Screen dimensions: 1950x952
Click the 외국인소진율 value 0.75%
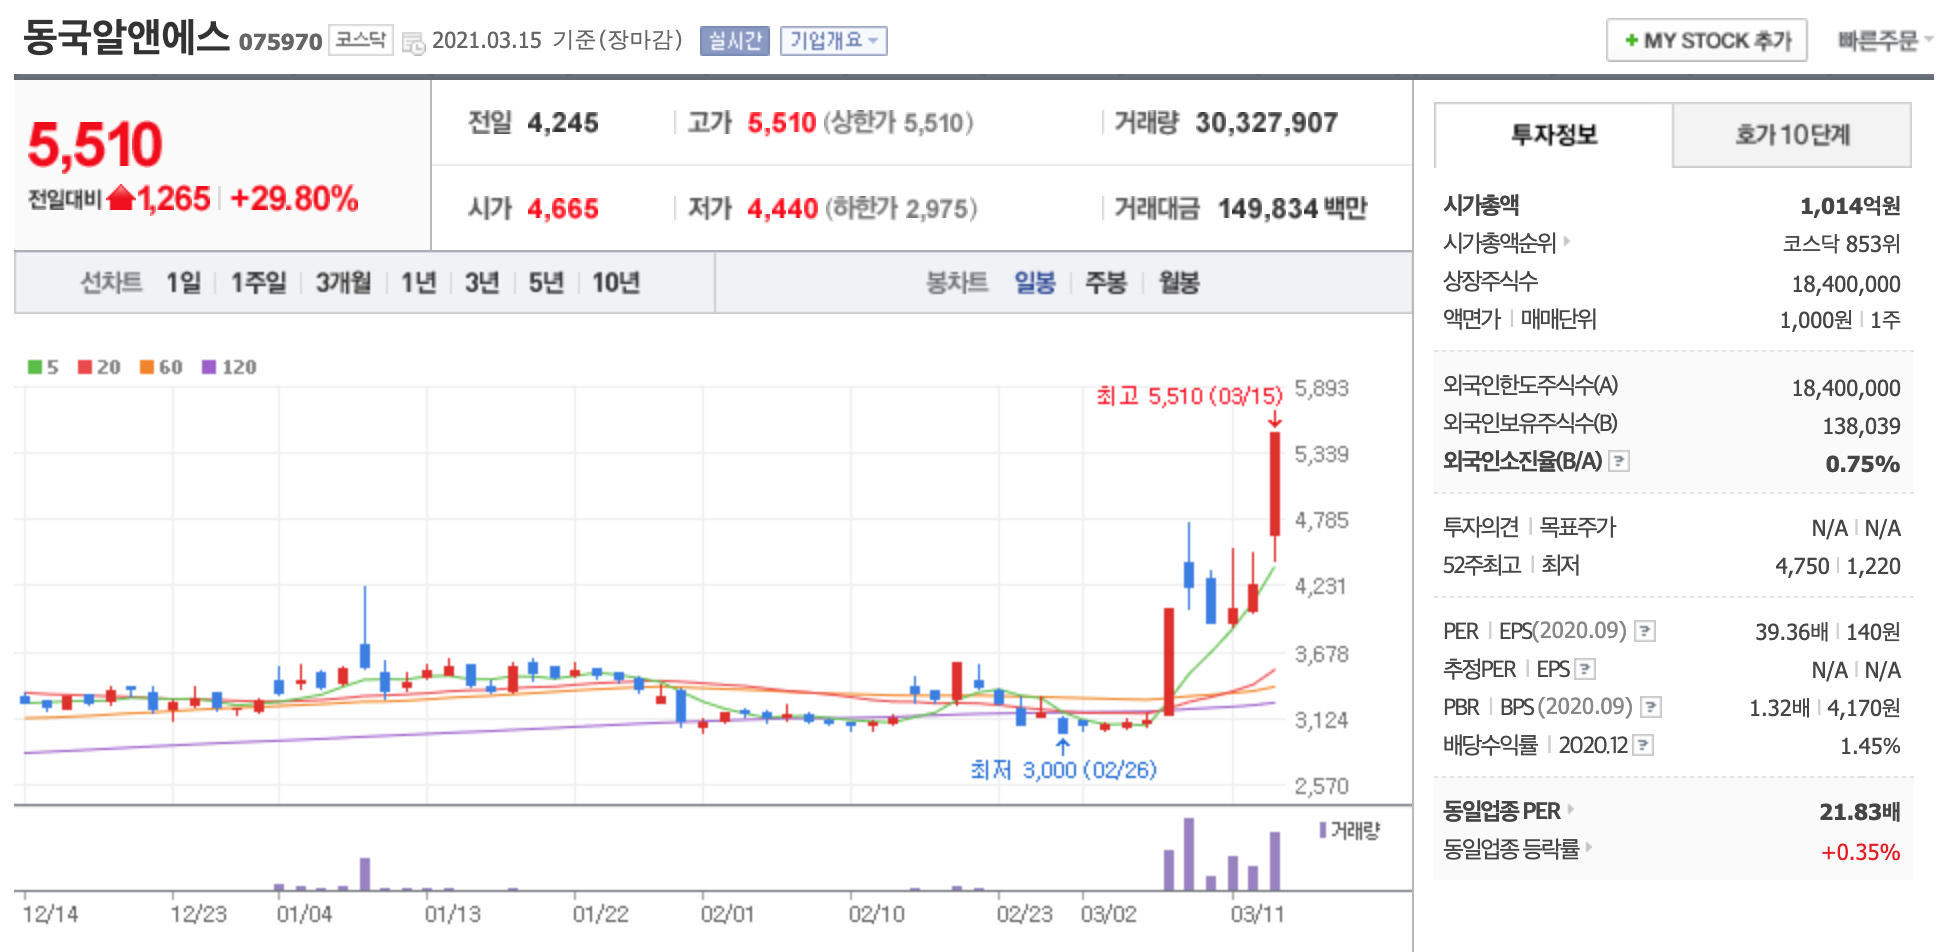click(x=1862, y=464)
